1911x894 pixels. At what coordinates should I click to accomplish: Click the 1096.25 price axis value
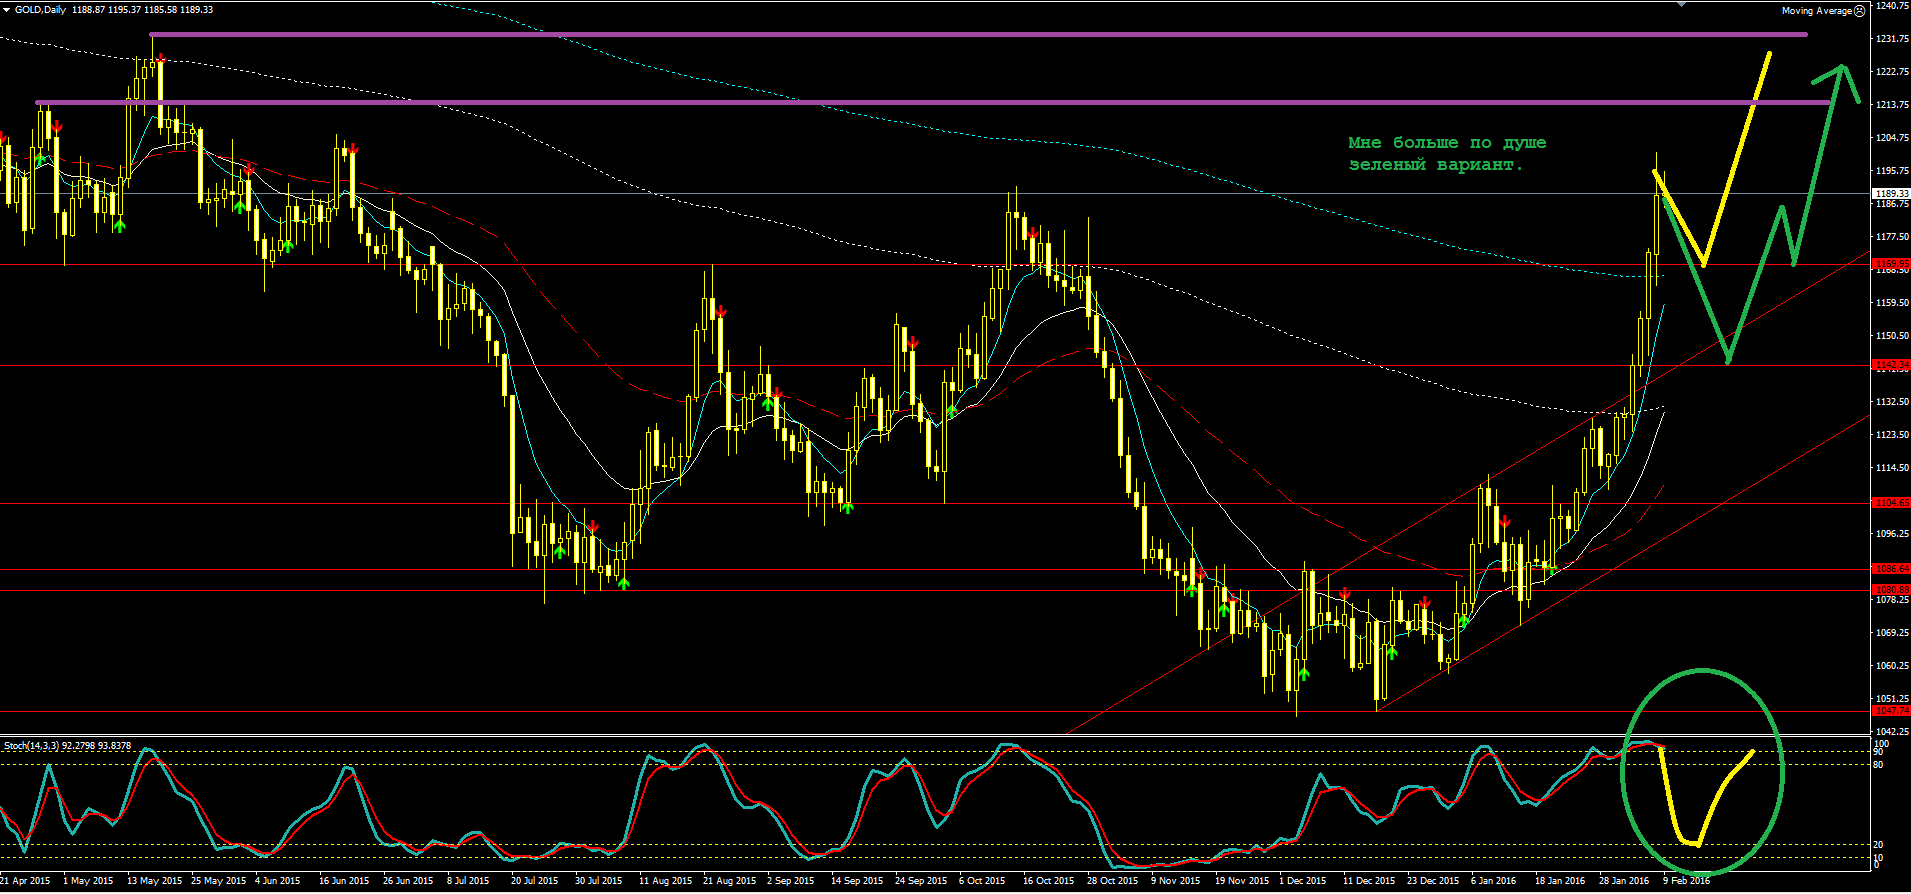(1891, 534)
